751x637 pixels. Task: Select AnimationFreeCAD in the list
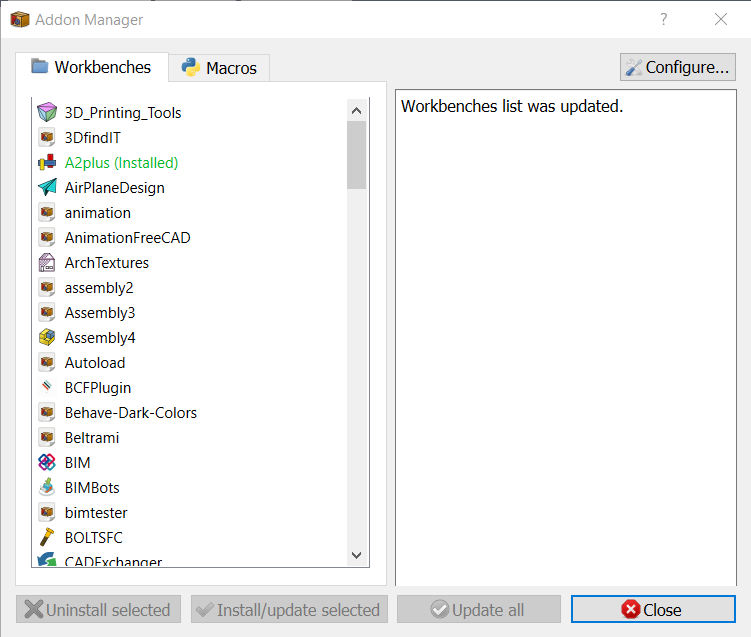pos(127,238)
